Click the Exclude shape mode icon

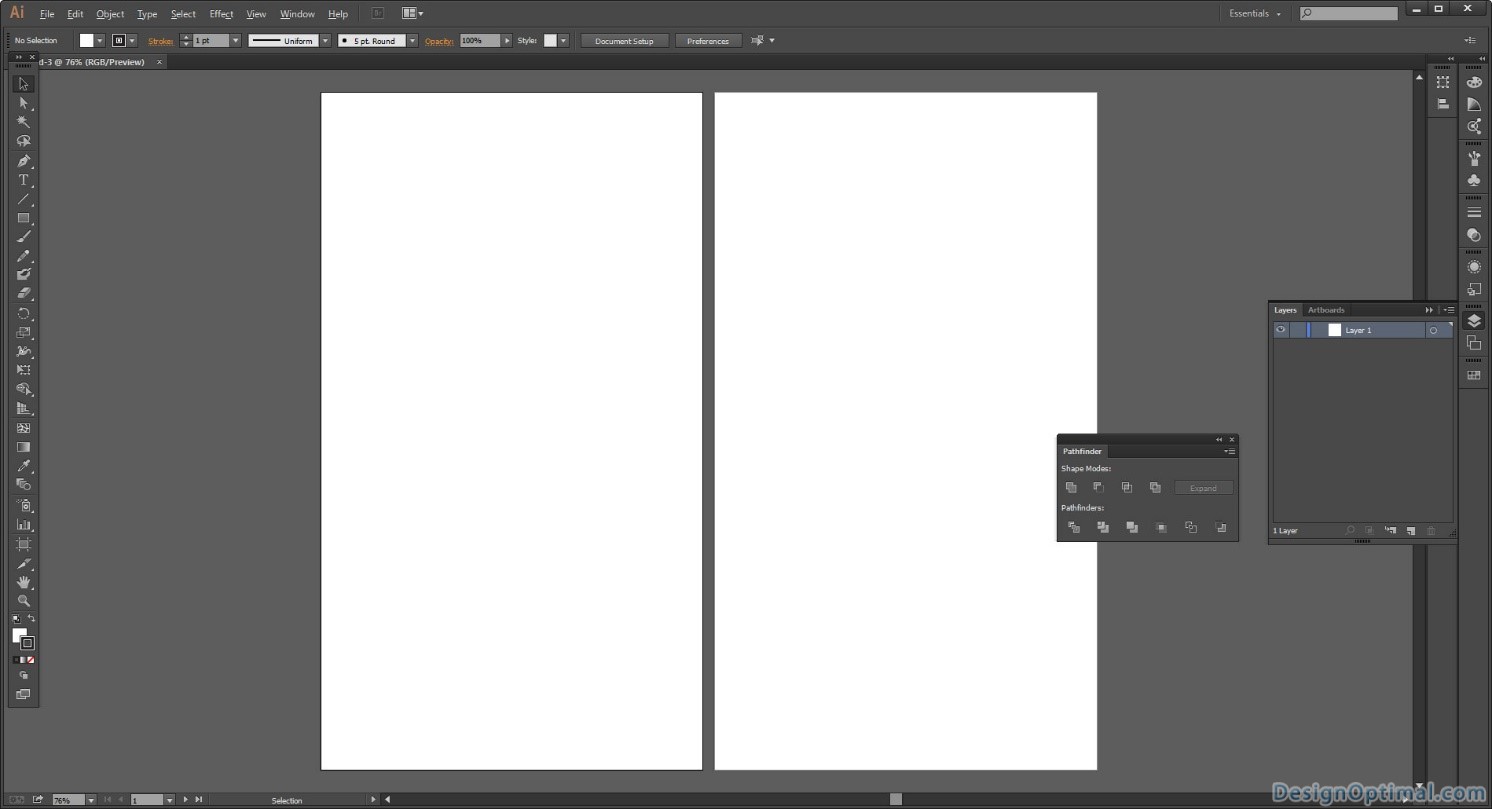[x=1155, y=487]
